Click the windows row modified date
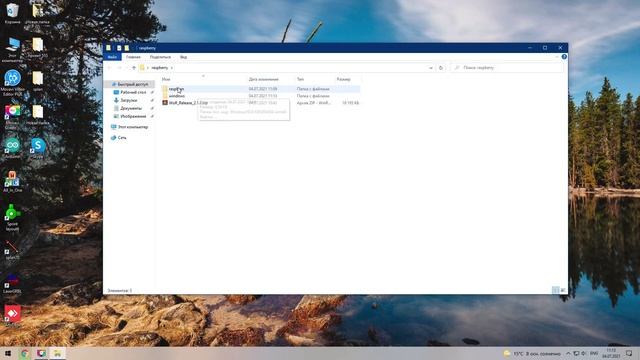 pyautogui.click(x=263, y=96)
